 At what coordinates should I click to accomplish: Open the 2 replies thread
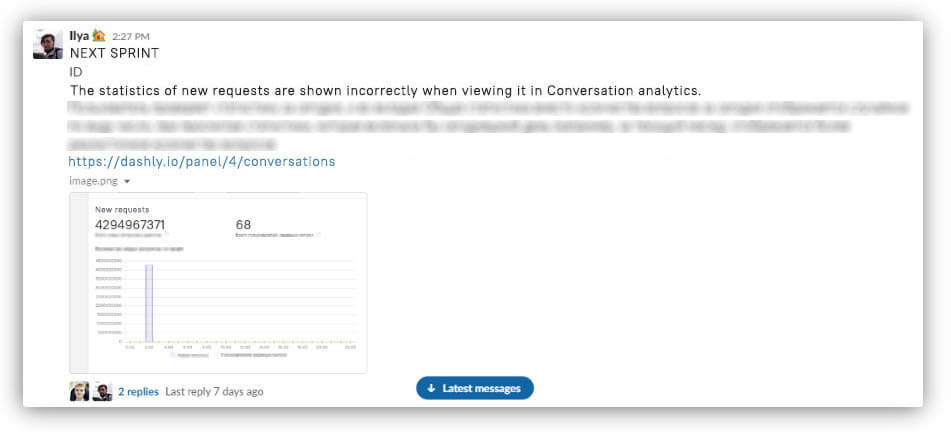click(x=138, y=392)
